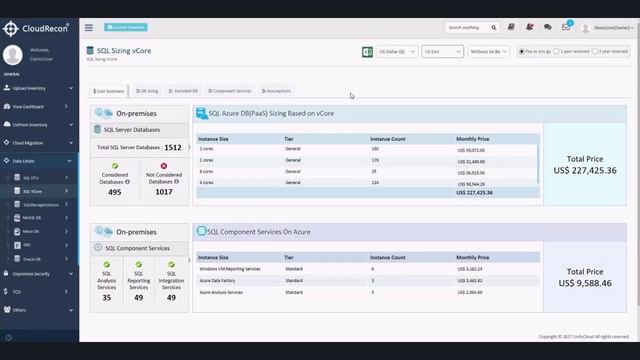Click the Instance Size header in vCore table
The height and width of the screenshot is (360, 640).
pyautogui.click(x=213, y=139)
